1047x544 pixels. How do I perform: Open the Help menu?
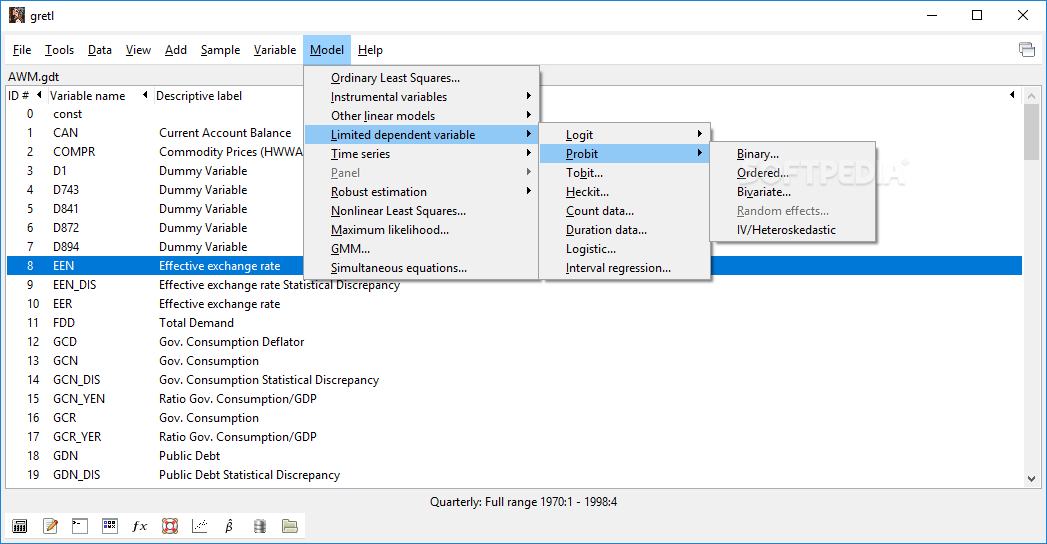(x=370, y=50)
